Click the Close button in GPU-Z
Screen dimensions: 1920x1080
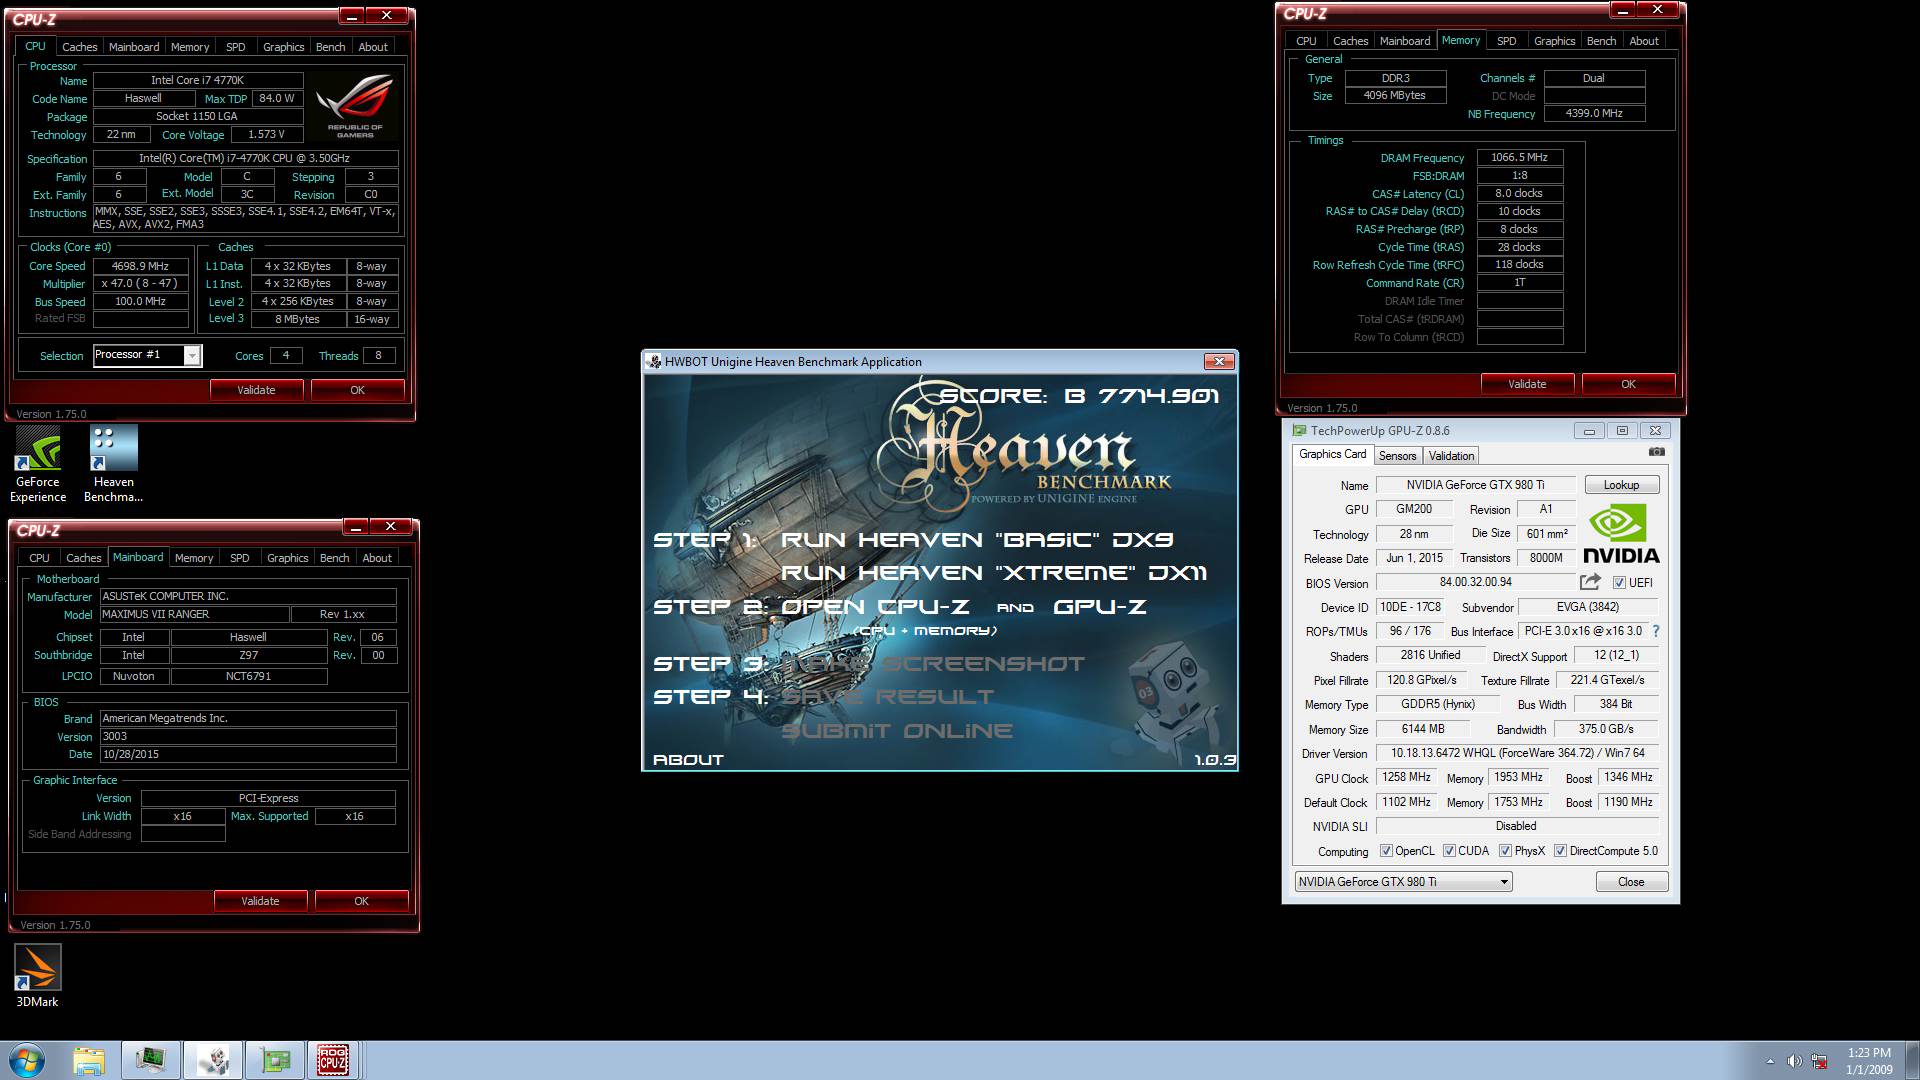tap(1631, 882)
